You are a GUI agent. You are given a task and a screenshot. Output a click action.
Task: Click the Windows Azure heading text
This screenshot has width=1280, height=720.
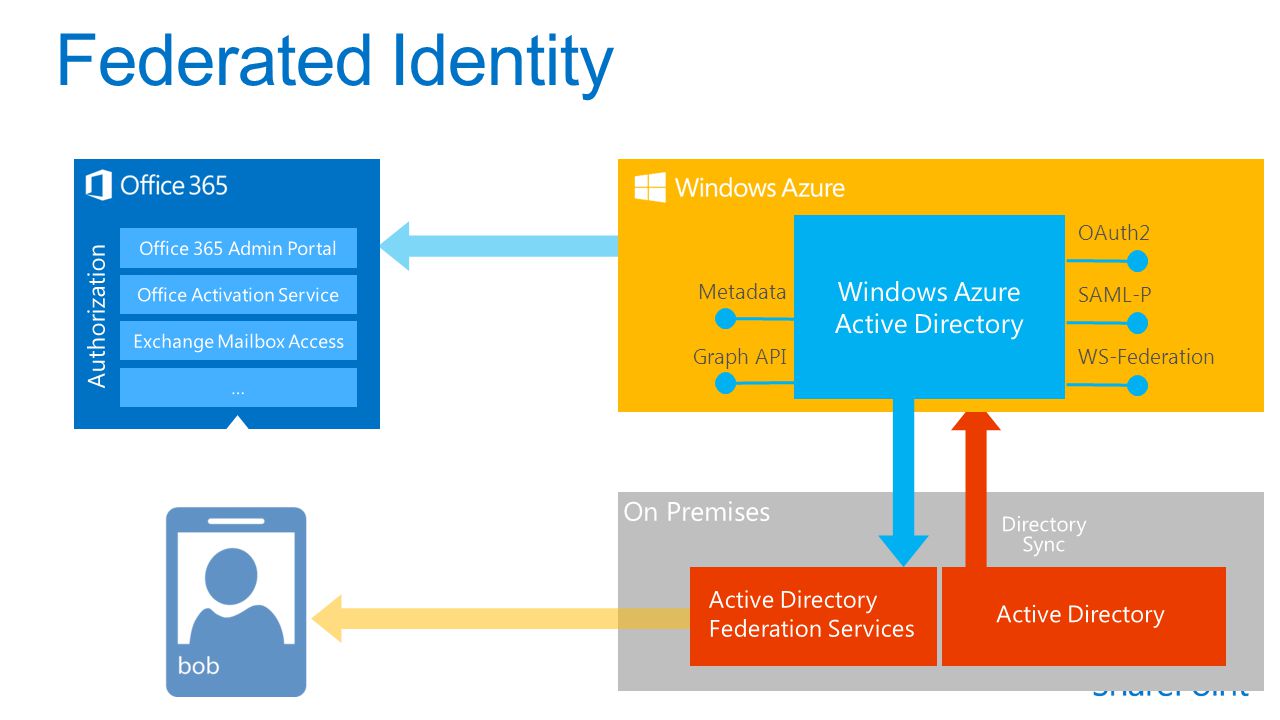point(760,188)
